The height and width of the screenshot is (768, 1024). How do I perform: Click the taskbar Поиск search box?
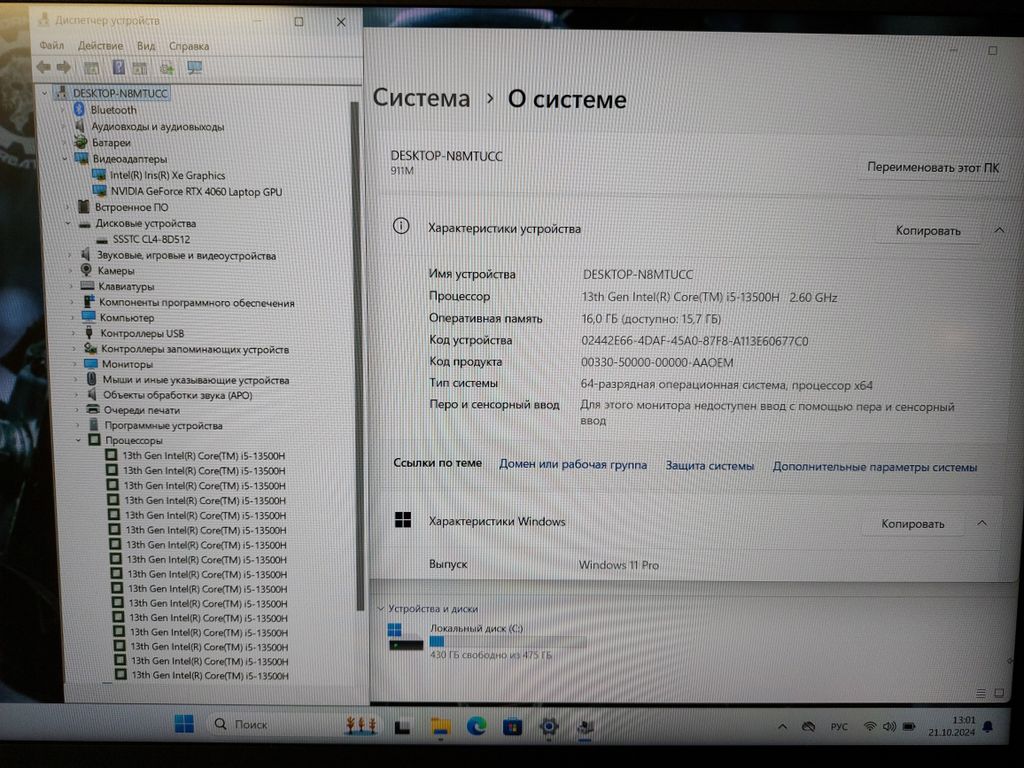(x=265, y=724)
